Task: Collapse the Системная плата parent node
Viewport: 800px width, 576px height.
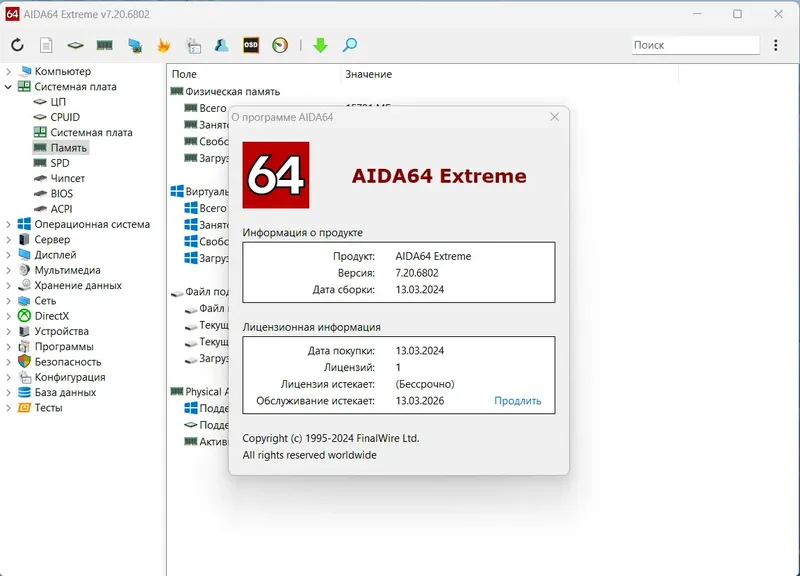Action: click(8, 87)
